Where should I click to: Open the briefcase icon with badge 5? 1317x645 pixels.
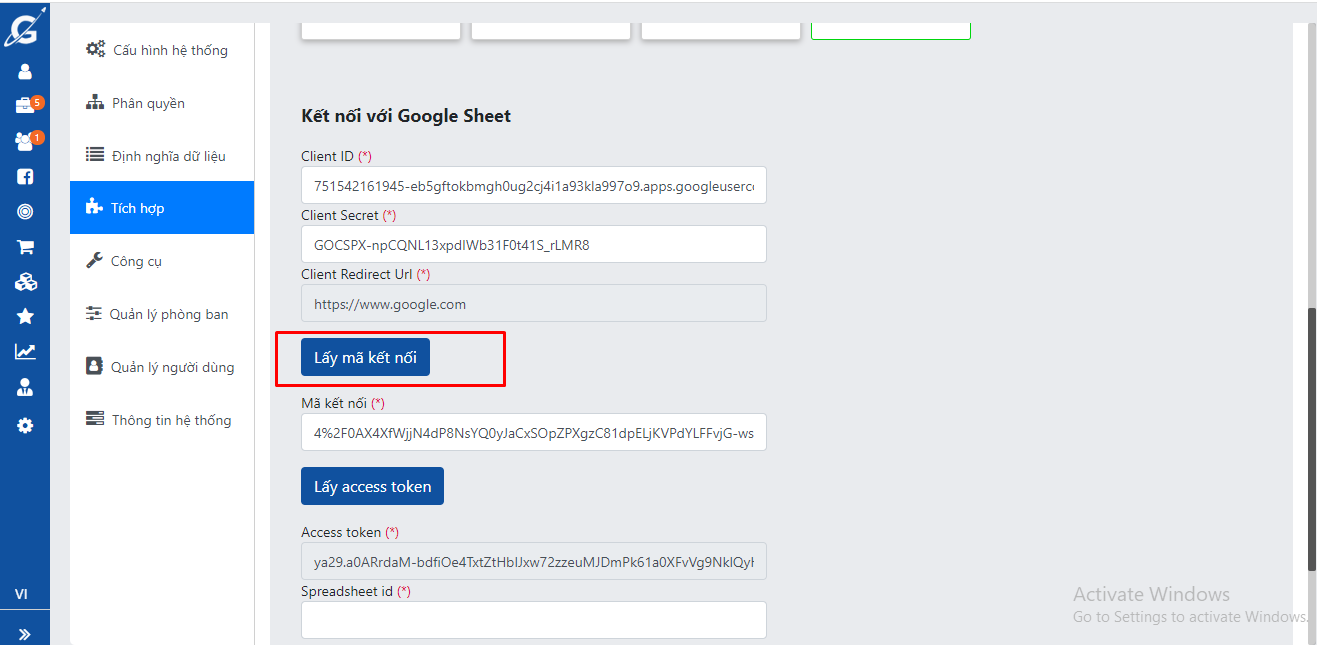(25, 106)
